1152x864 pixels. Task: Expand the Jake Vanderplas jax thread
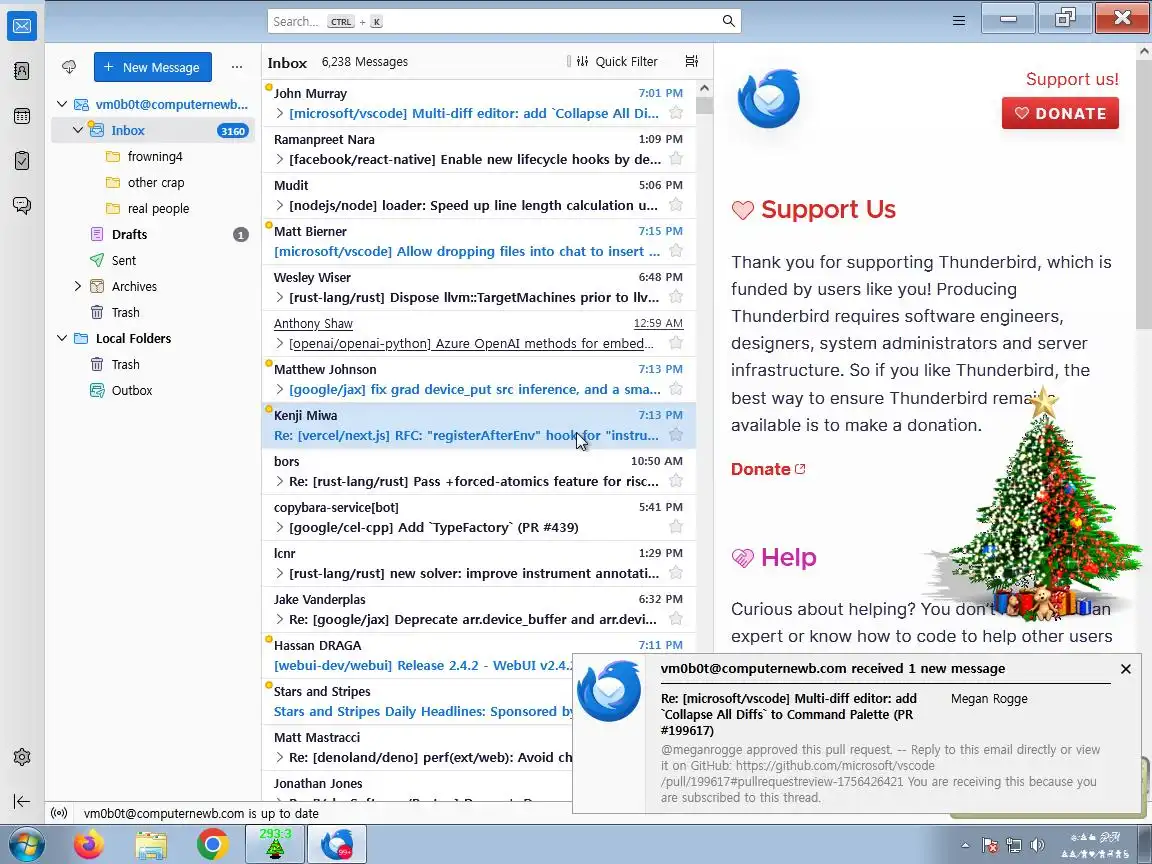(x=279, y=619)
